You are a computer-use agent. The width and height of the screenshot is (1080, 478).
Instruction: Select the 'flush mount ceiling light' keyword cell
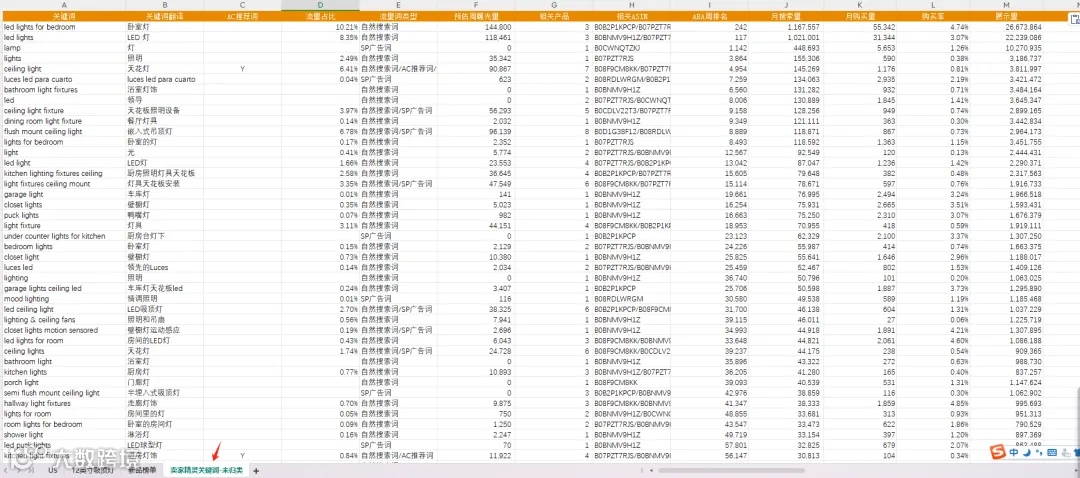(x=63, y=132)
